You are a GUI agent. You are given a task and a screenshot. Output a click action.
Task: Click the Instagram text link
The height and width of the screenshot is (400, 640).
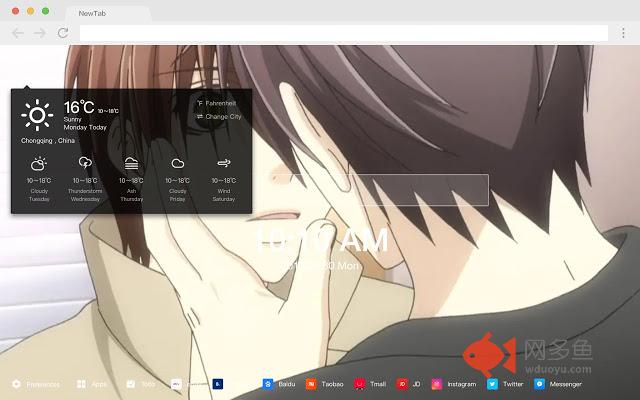[x=462, y=384]
